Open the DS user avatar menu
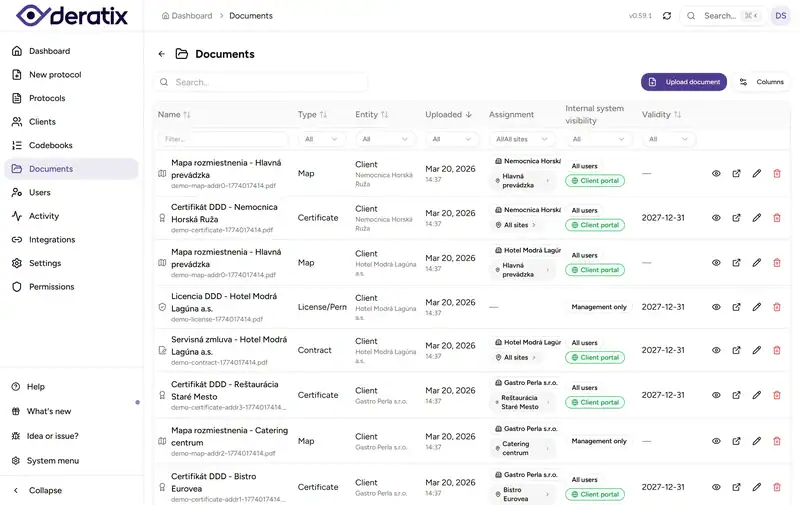 [x=781, y=16]
